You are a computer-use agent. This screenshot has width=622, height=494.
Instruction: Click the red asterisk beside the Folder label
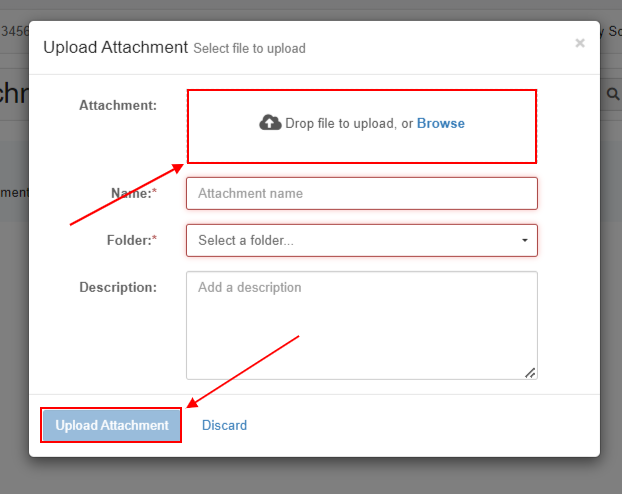point(154,240)
